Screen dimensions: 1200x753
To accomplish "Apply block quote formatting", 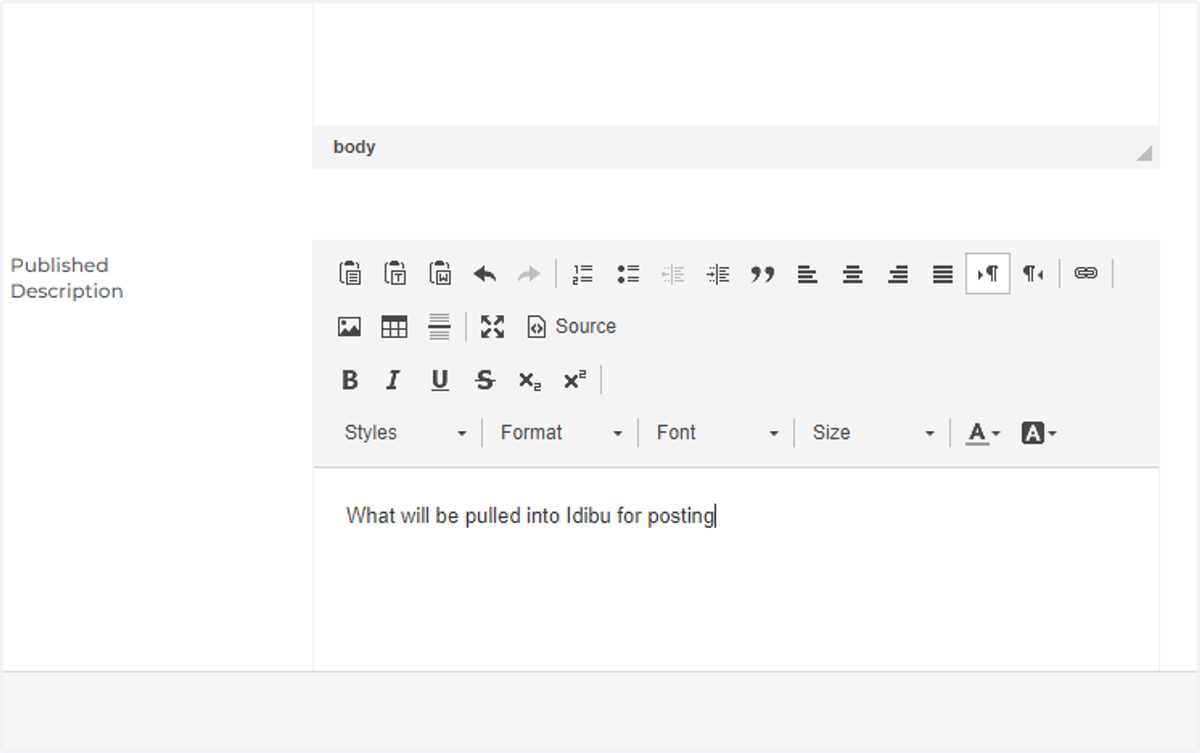I will click(763, 273).
